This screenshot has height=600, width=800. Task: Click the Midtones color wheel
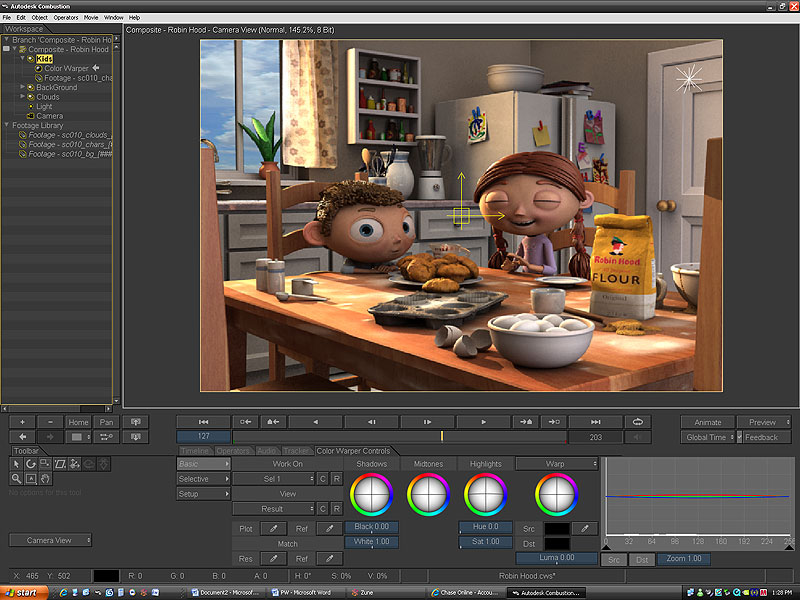[x=428, y=494]
